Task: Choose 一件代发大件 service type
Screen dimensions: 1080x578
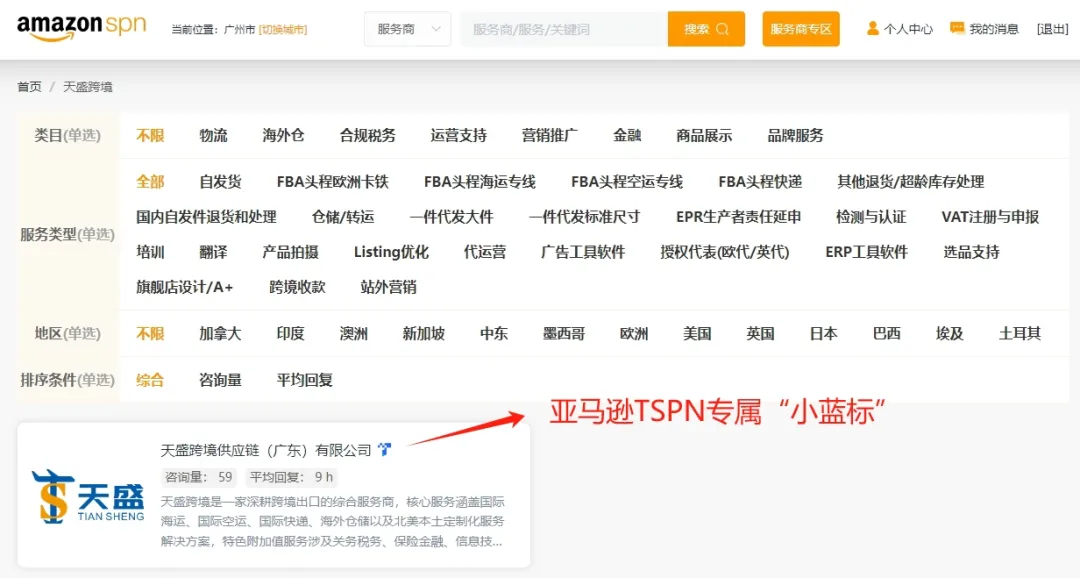Action: [x=452, y=217]
